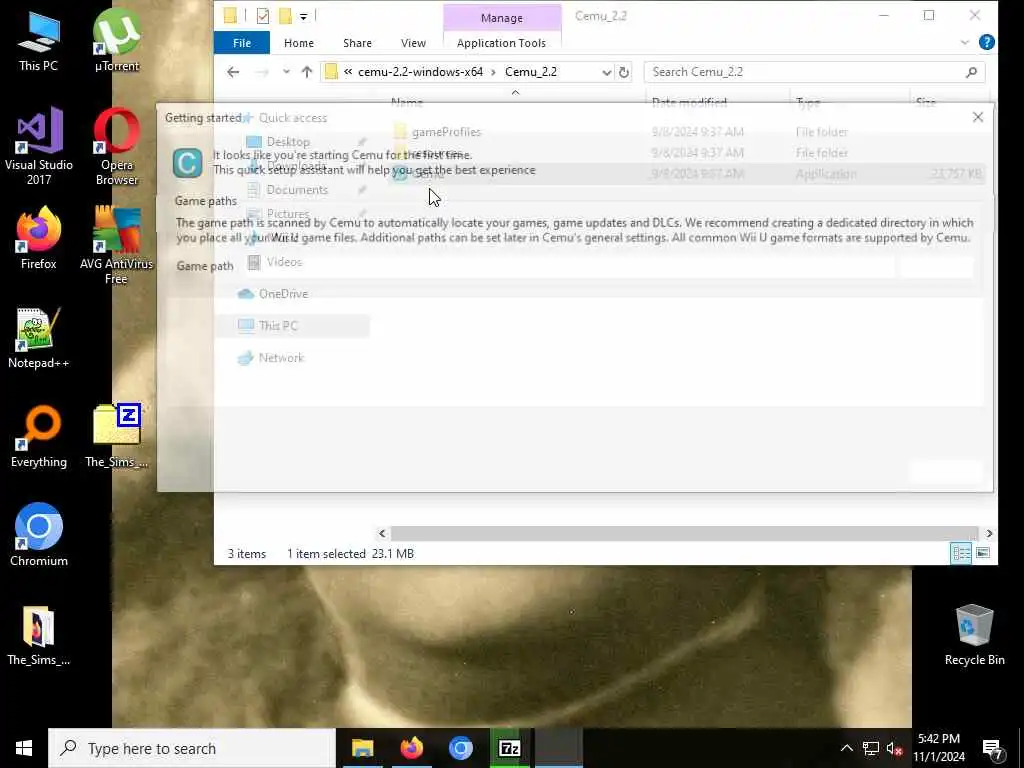
Task: Click the Manage contextual tab
Action: coord(502,18)
